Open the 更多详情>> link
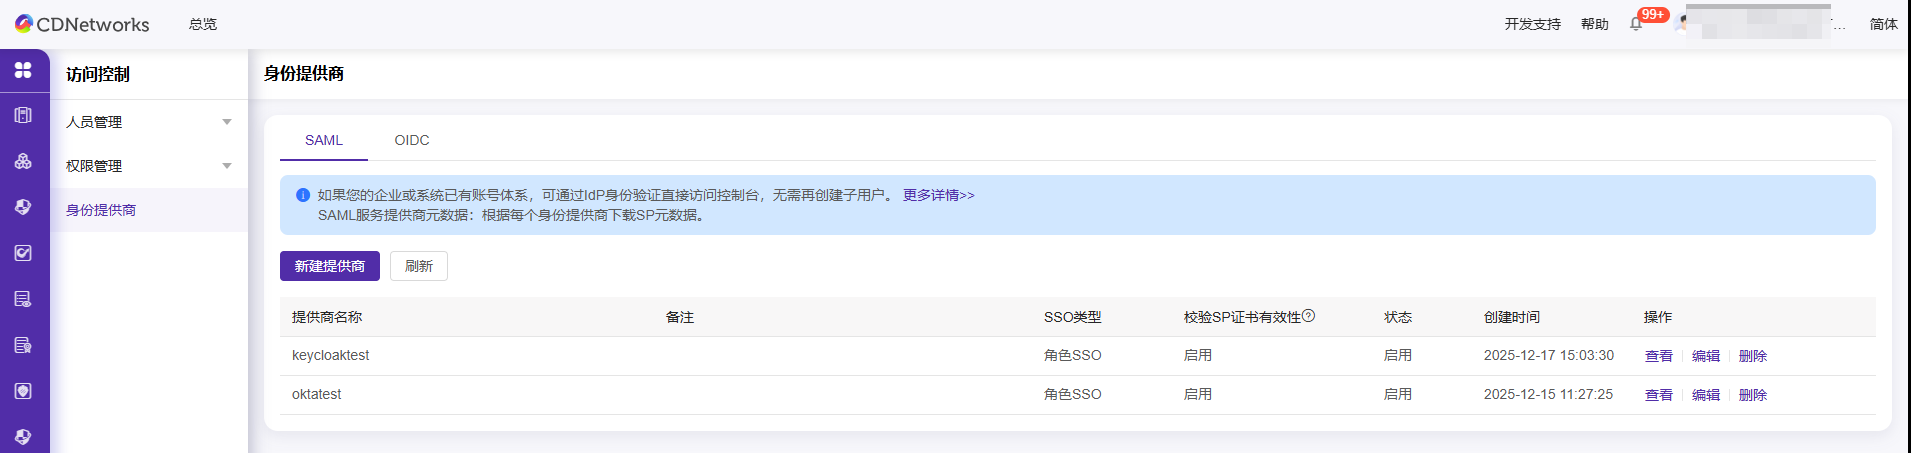The width and height of the screenshot is (1911, 453). 939,195
